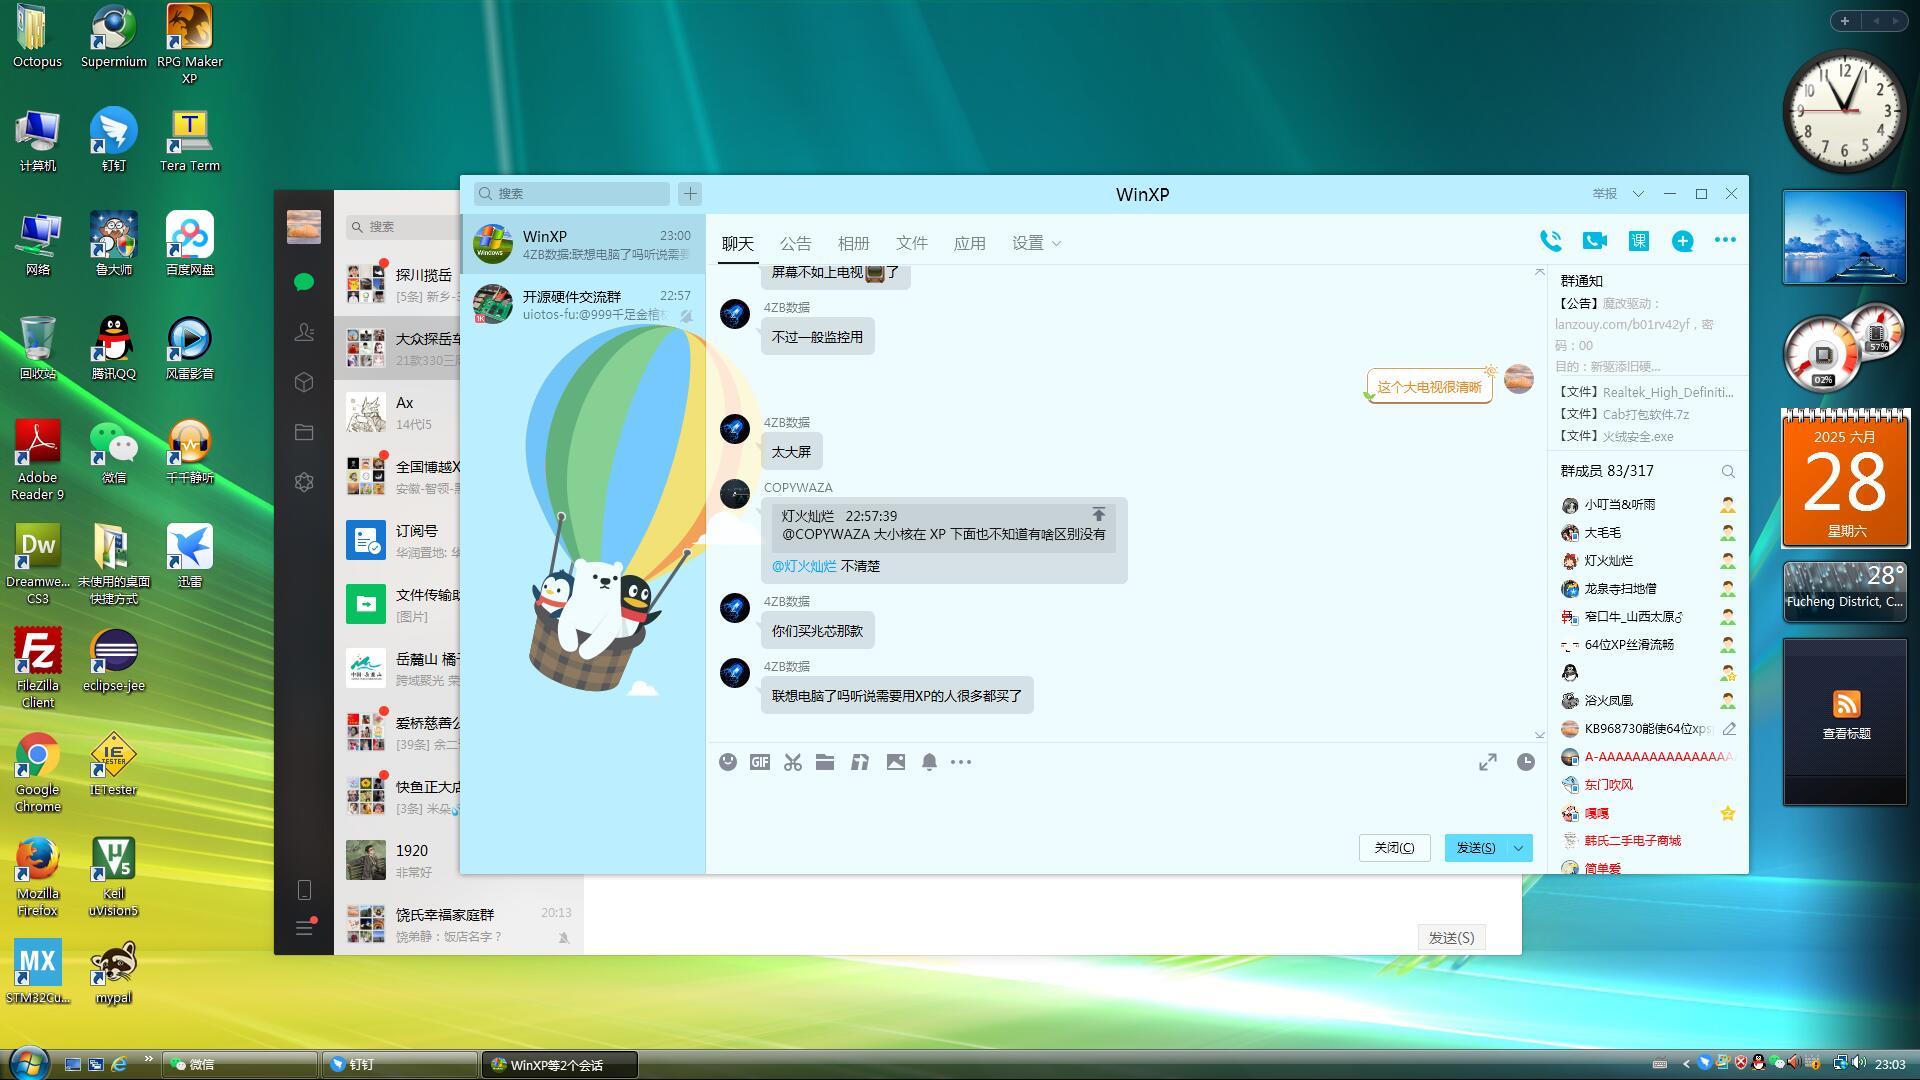This screenshot has height=1080, width=1920.
Task: Open message history clock icon
Action: pyautogui.click(x=1525, y=762)
